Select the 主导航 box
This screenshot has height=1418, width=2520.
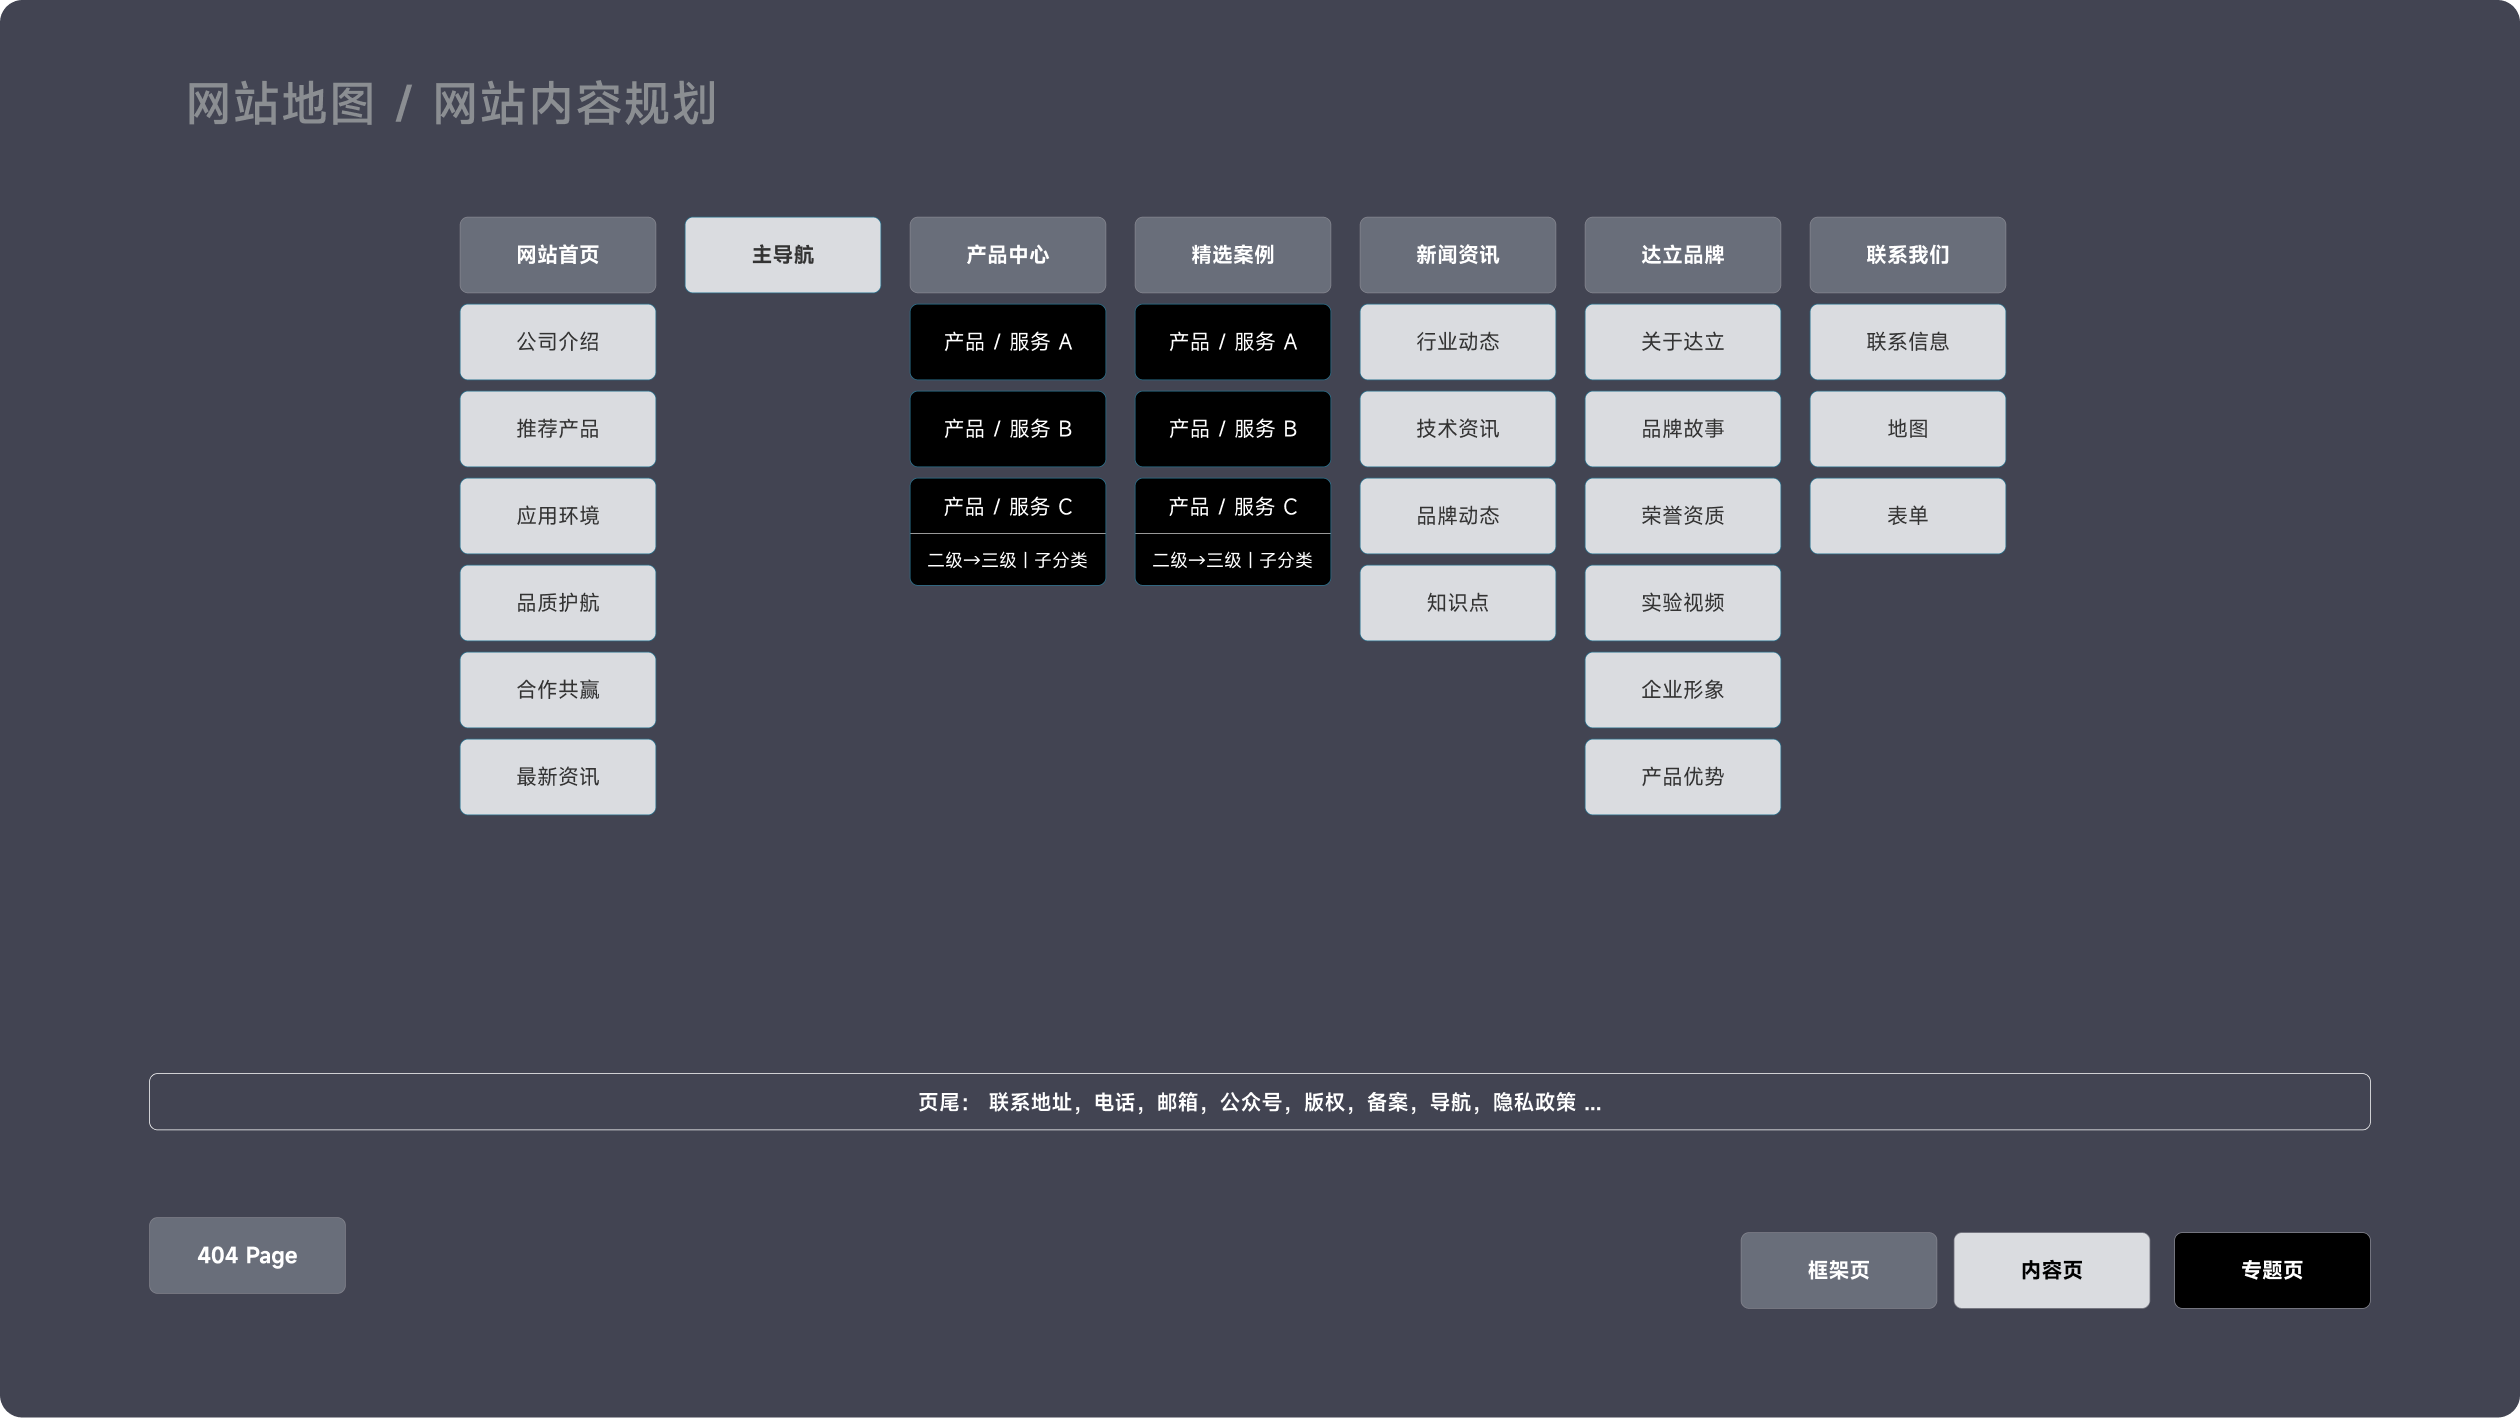[782, 255]
